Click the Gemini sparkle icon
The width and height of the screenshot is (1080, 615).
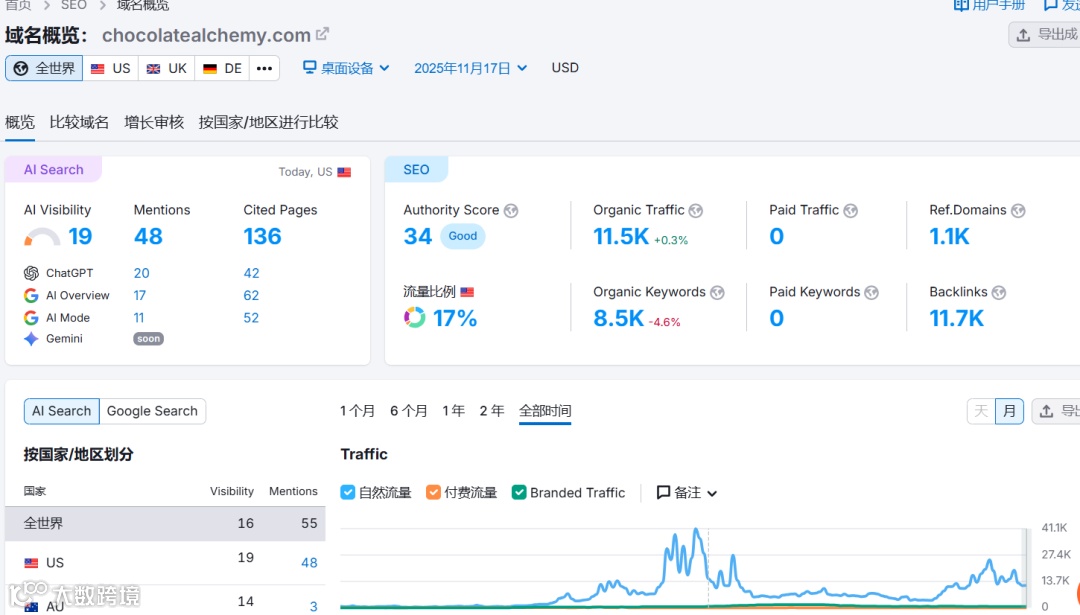[x=31, y=339]
